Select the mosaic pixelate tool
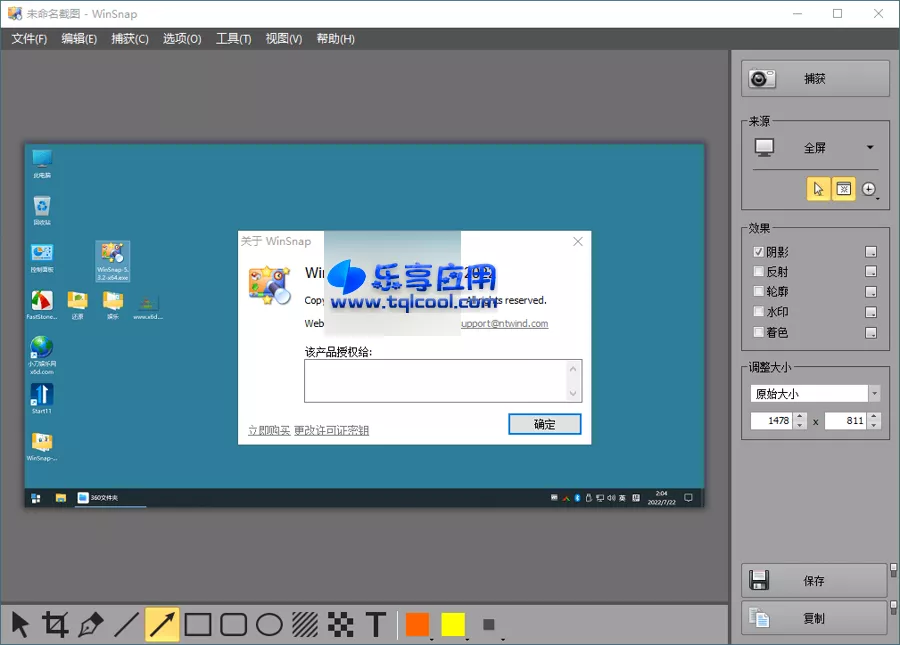The width and height of the screenshot is (900, 645). coord(339,623)
